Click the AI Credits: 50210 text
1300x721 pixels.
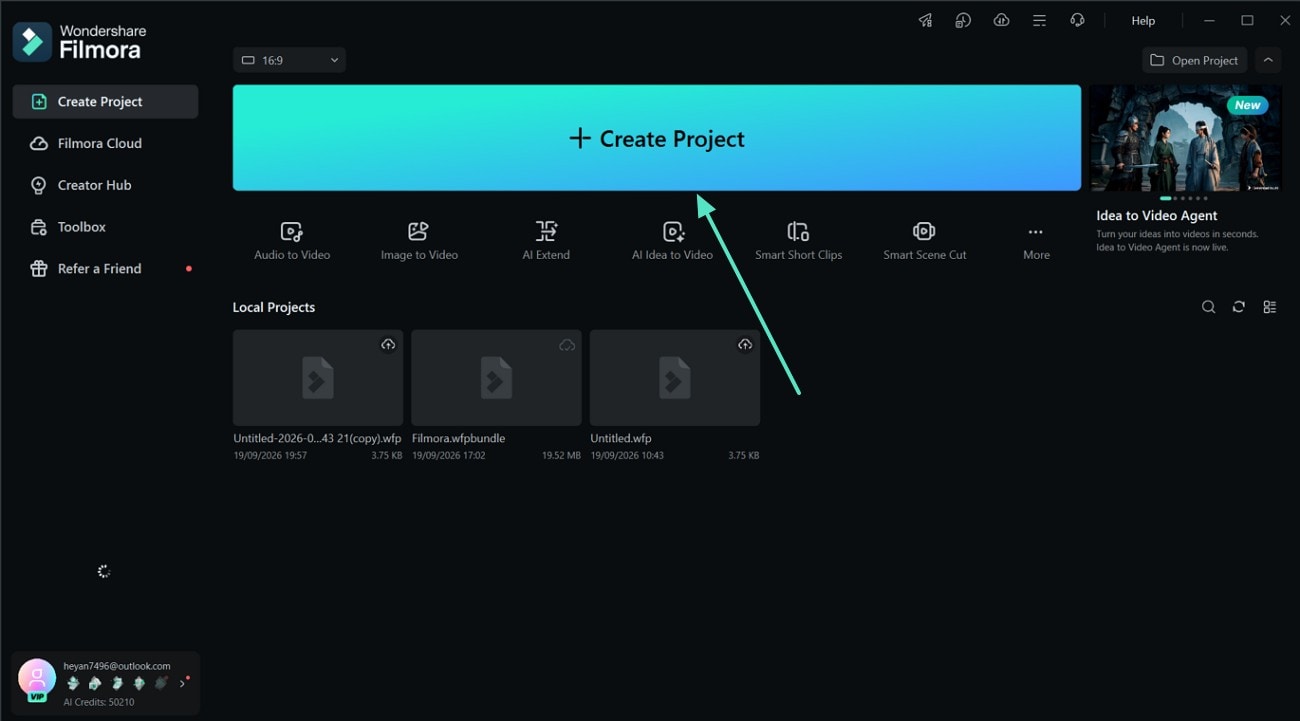coord(99,702)
